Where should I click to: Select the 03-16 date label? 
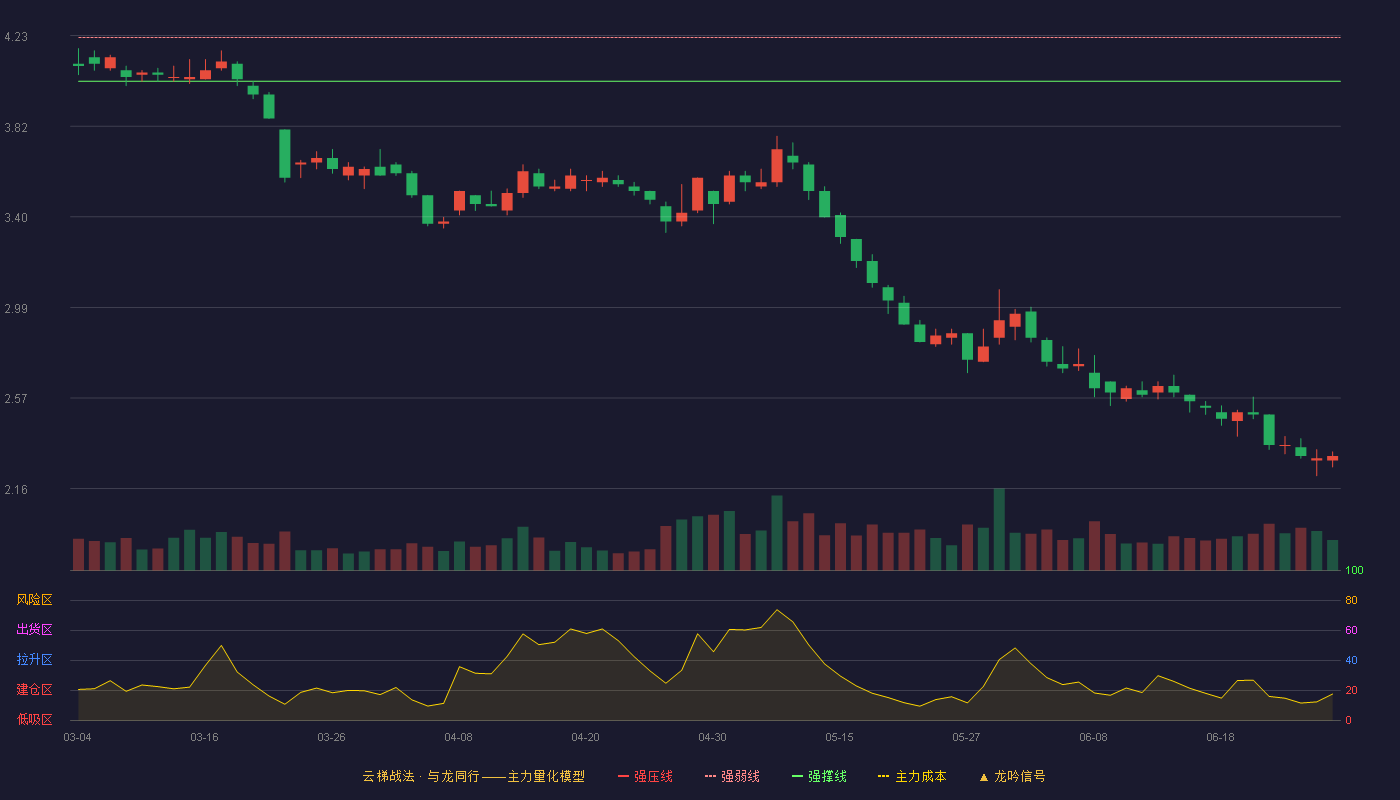coord(204,737)
